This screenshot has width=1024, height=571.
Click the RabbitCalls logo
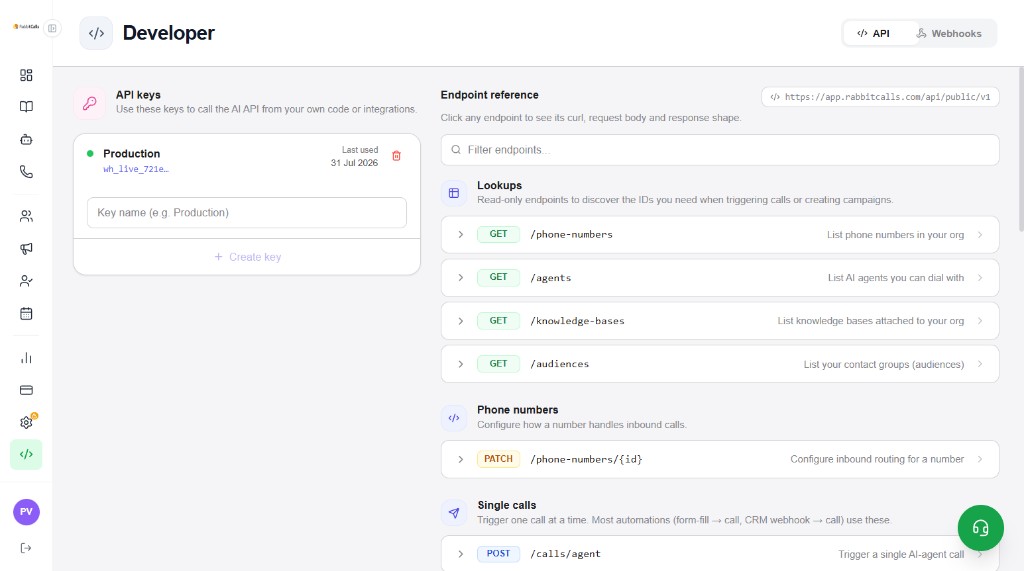pos(26,27)
